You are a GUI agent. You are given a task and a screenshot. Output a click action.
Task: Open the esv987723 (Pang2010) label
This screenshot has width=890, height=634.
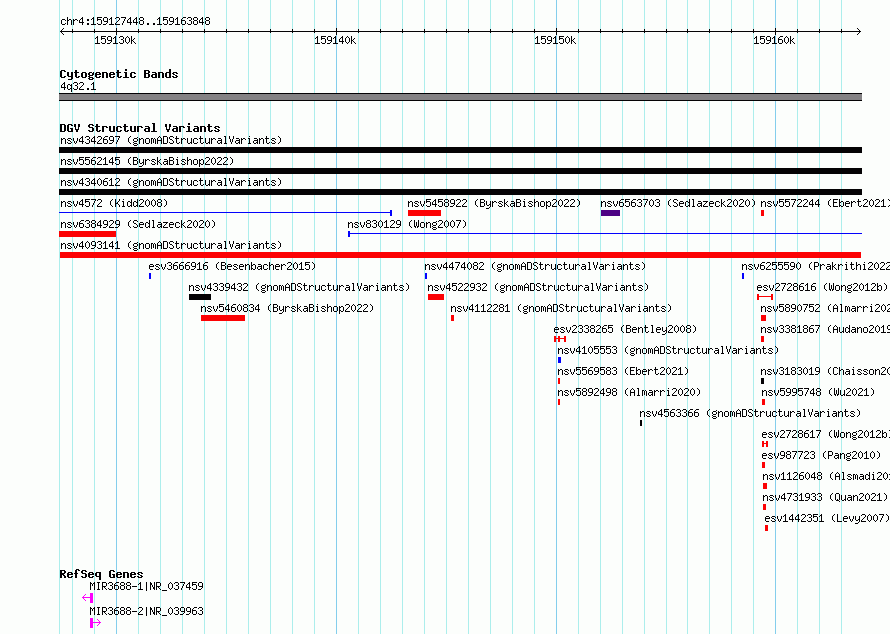821,455
